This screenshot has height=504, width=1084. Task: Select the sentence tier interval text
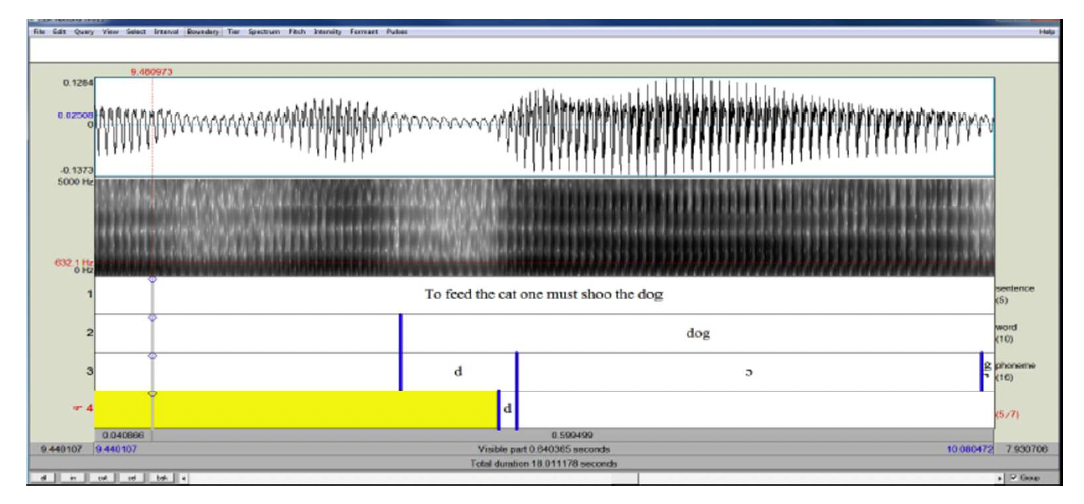point(544,295)
